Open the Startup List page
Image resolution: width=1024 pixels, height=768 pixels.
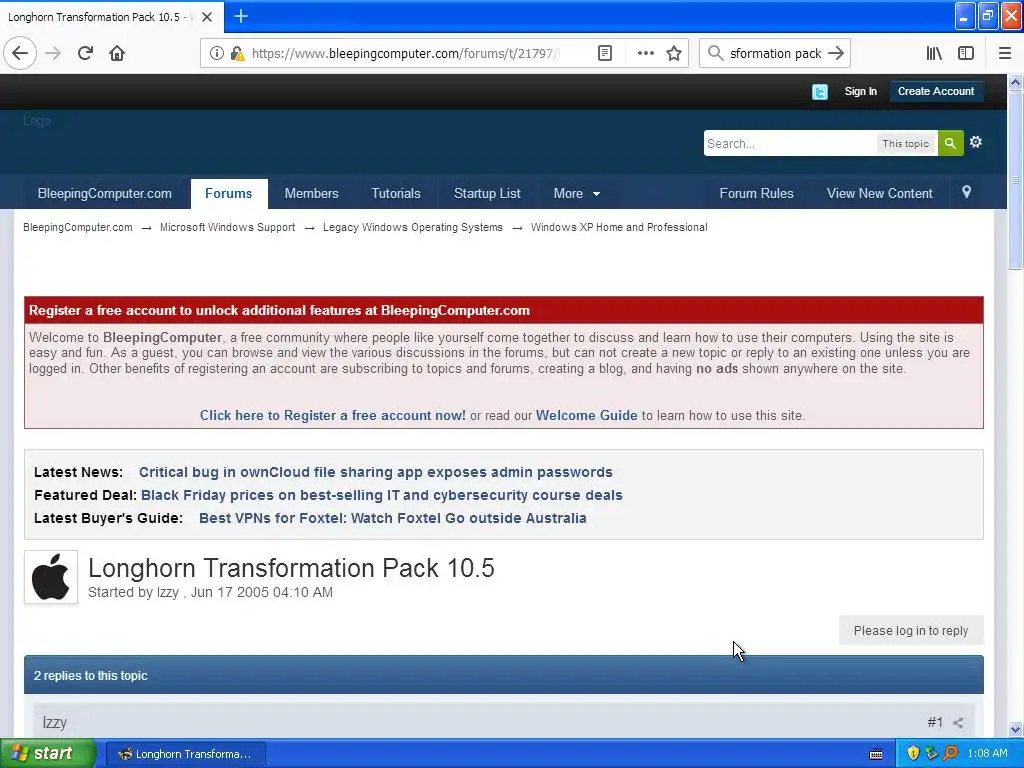pos(487,193)
